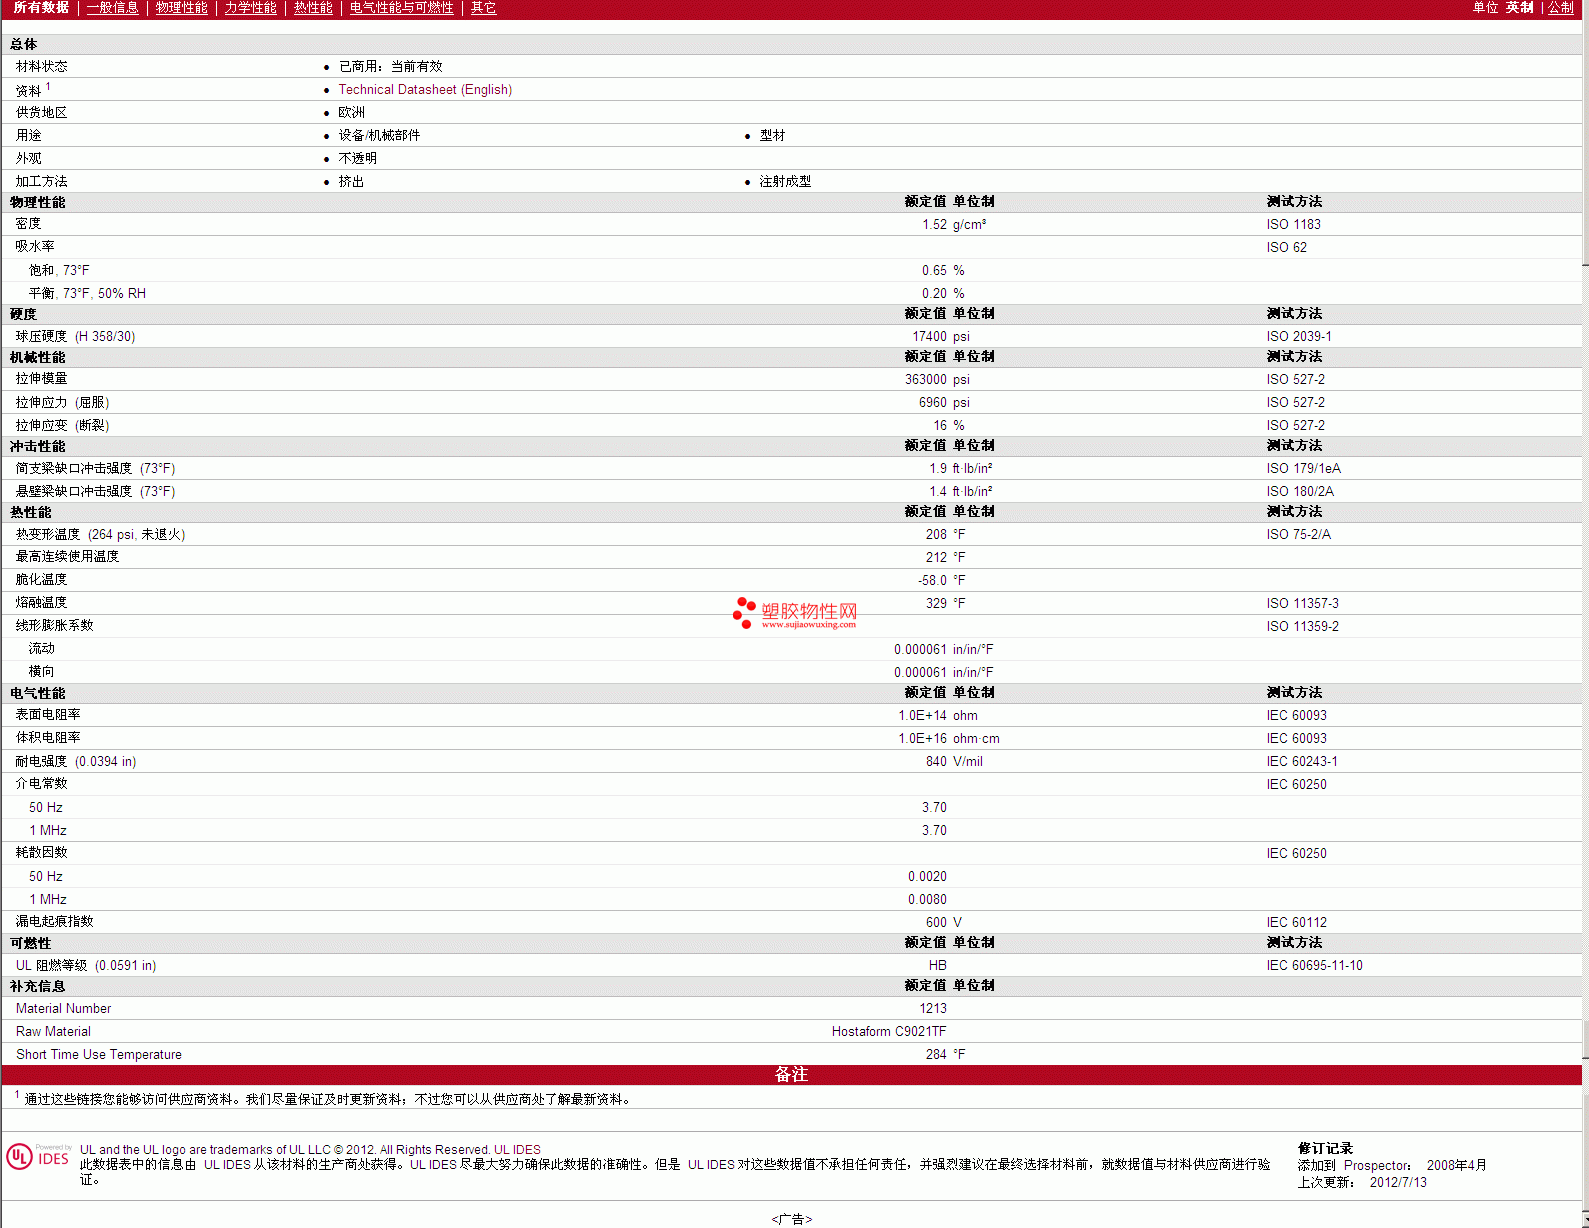Click the 电气性能 section header row
Viewport: 1589px width, 1228px height.
(x=38, y=693)
